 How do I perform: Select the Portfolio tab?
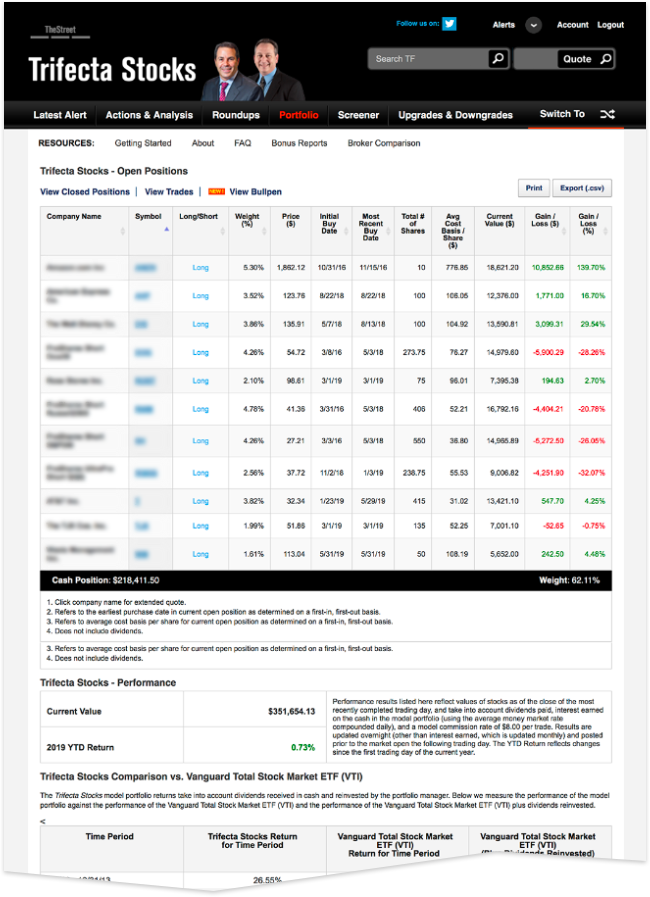[x=299, y=115]
